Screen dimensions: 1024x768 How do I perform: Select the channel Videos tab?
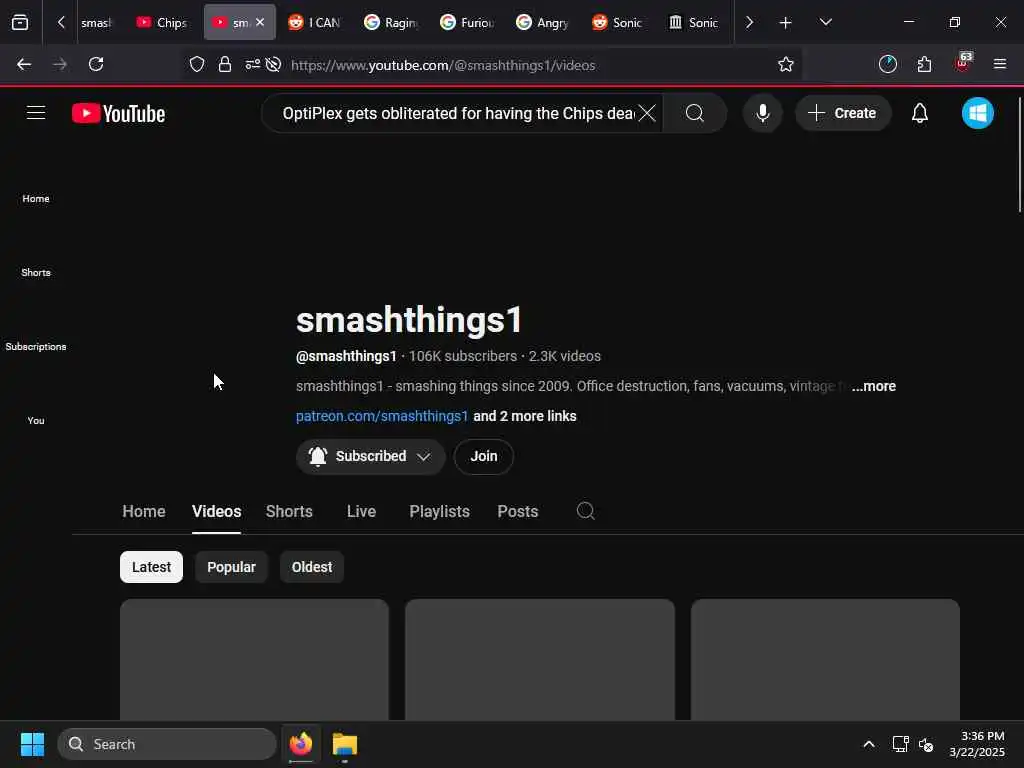(216, 511)
